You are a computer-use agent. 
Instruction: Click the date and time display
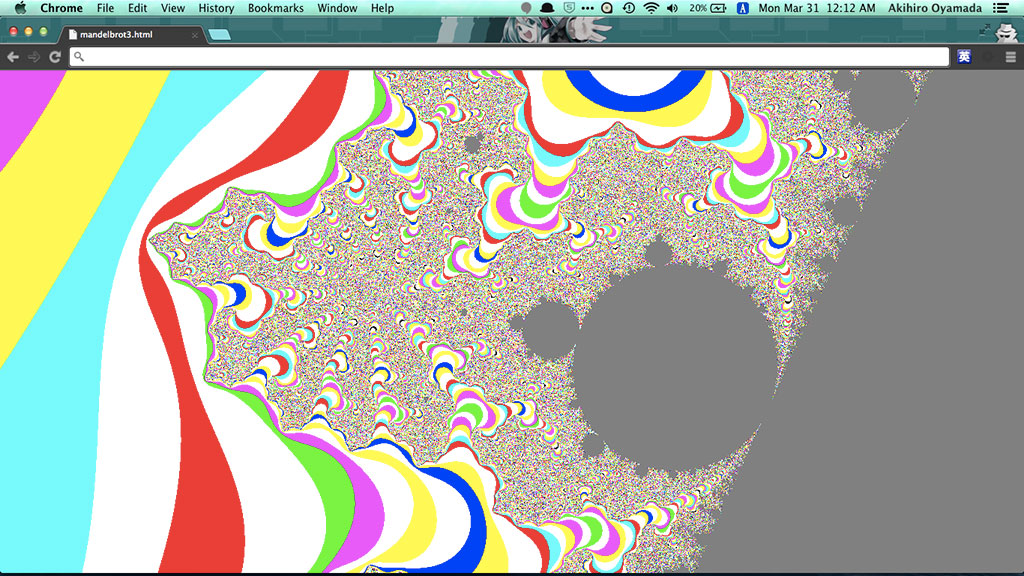pos(817,8)
